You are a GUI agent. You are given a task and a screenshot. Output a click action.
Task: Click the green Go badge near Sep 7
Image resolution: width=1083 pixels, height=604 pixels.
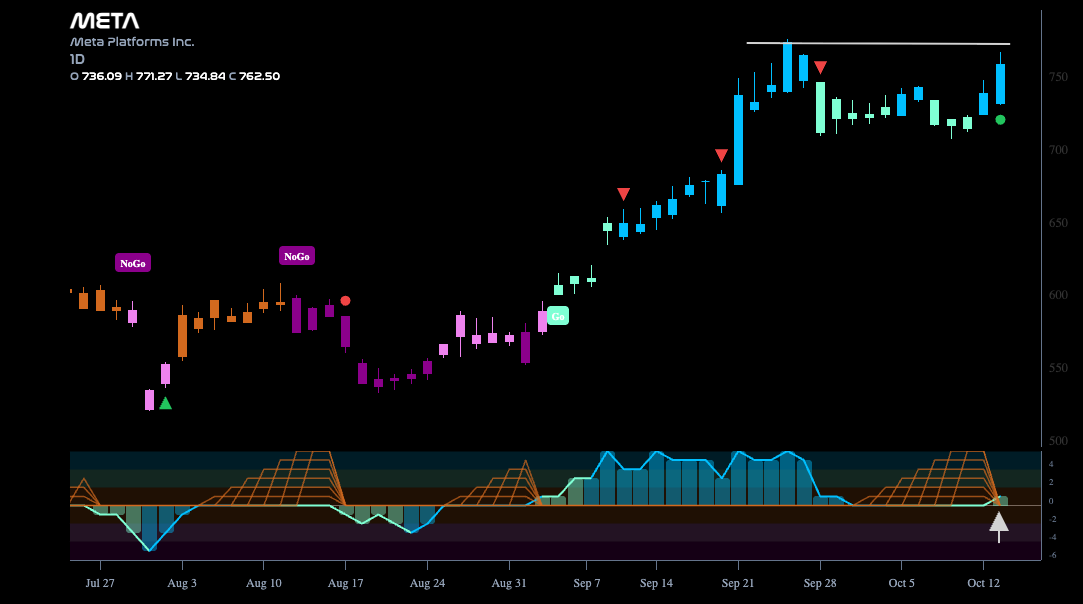click(x=557, y=317)
